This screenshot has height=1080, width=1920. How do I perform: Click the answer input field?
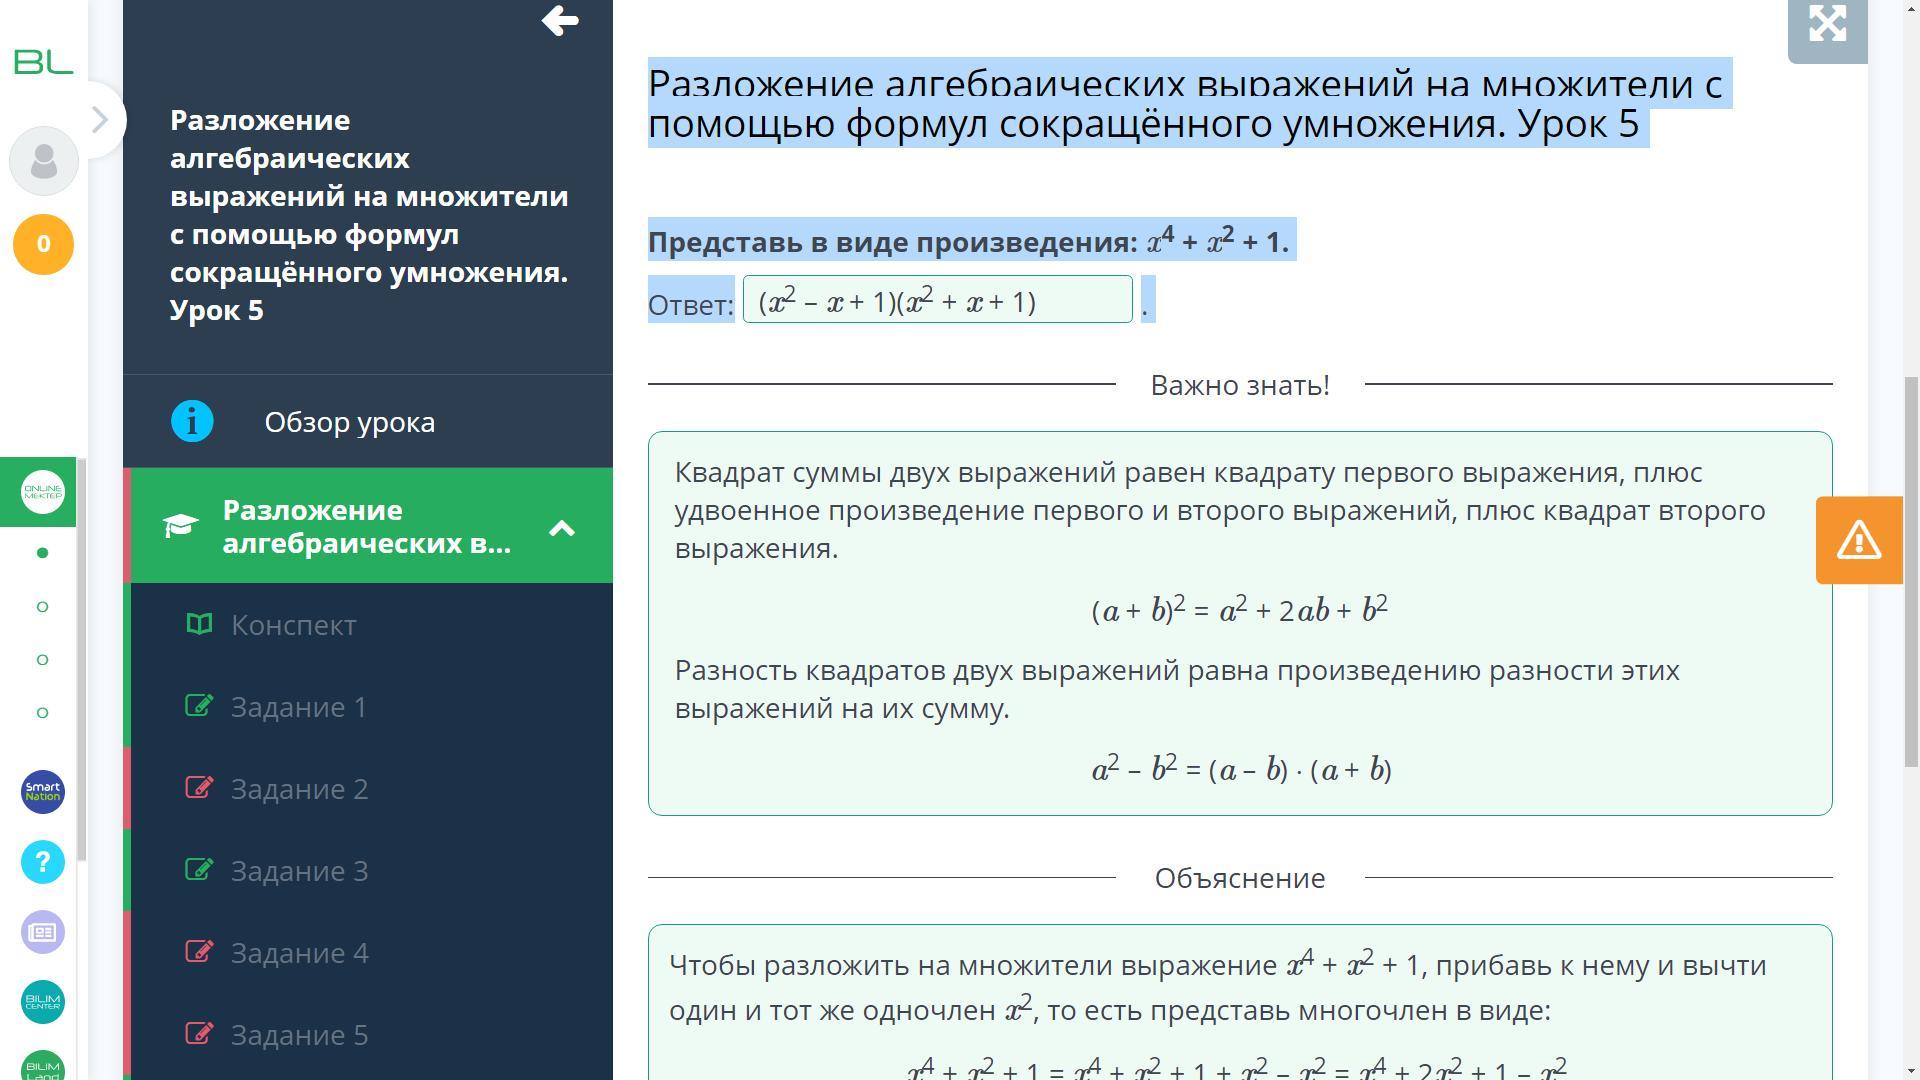937,300
